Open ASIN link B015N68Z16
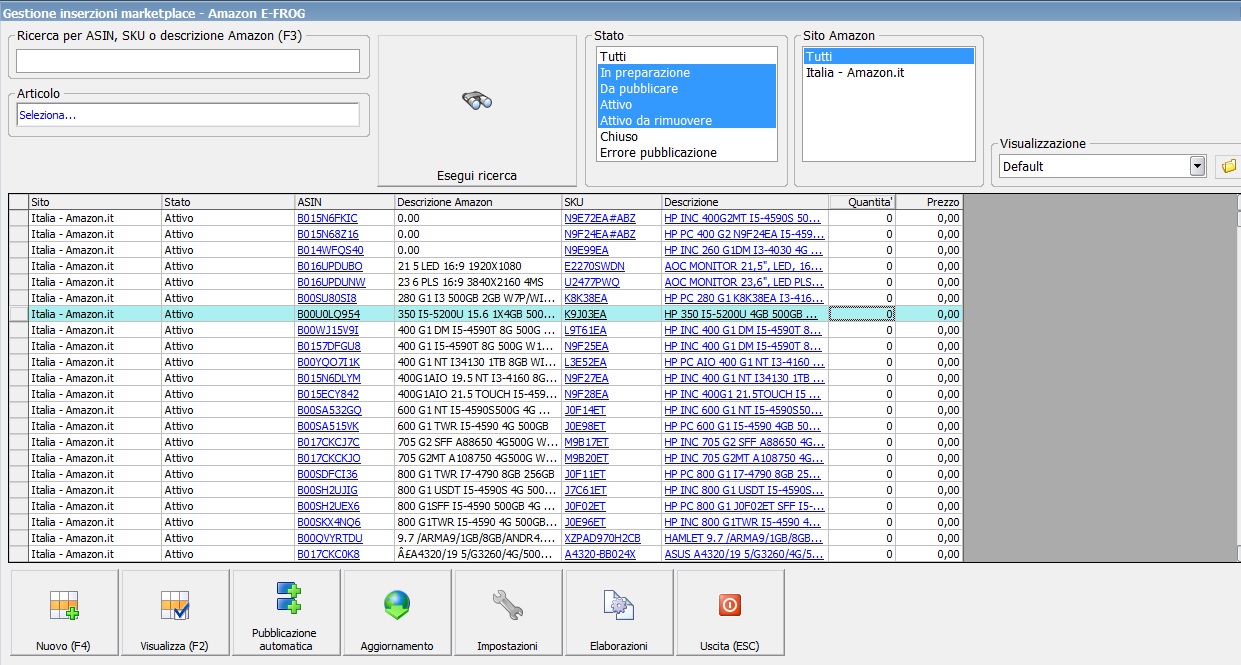Screen dimensions: 1241x665 tap(327, 234)
